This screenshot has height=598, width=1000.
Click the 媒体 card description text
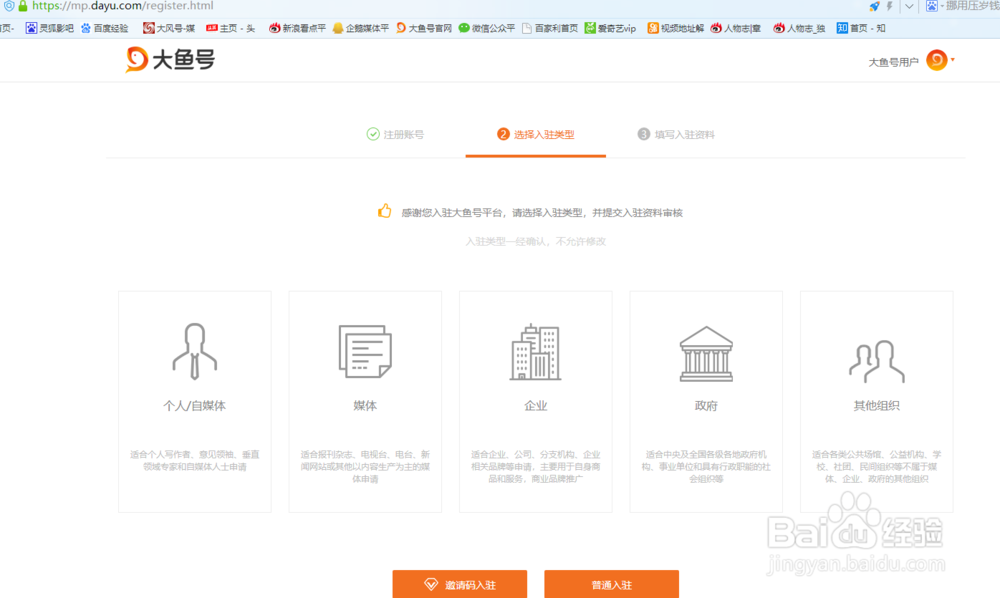[x=365, y=467]
